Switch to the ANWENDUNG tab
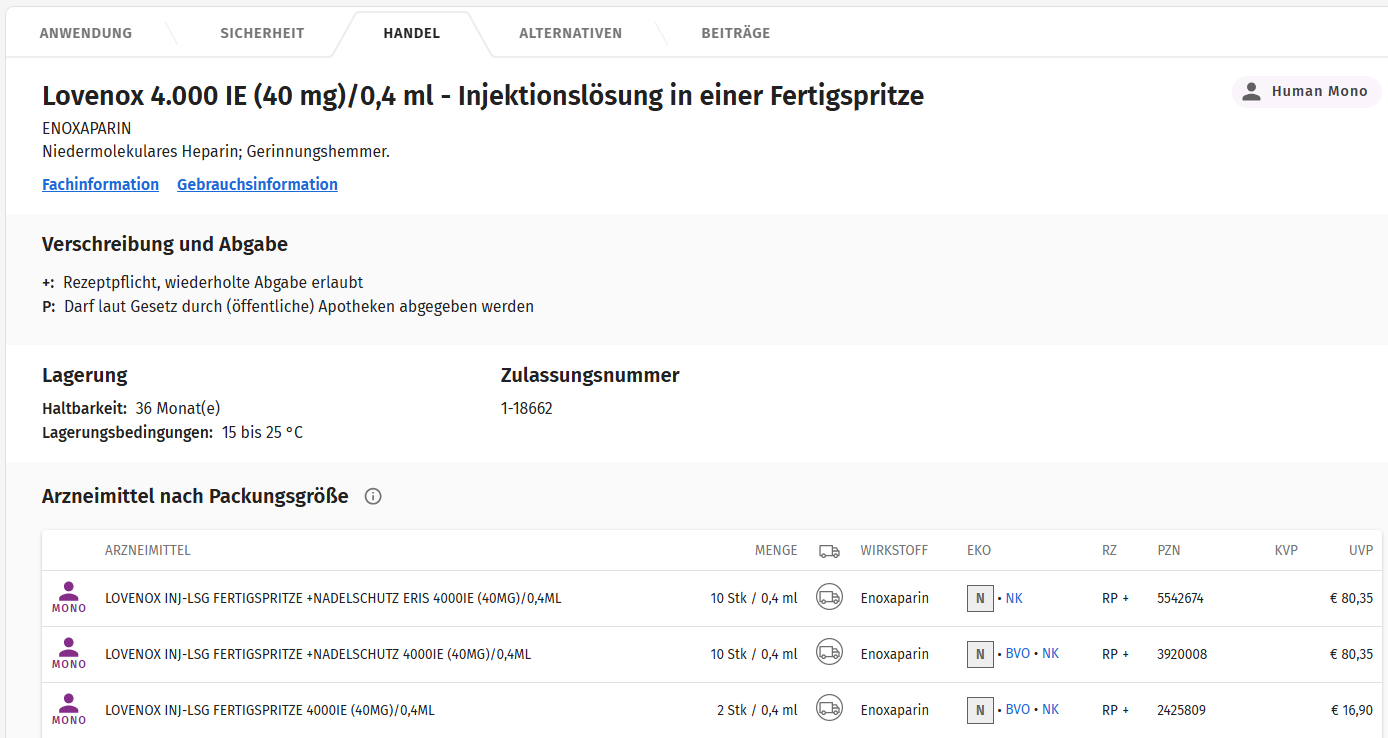The image size is (1388, 738). tap(86, 33)
